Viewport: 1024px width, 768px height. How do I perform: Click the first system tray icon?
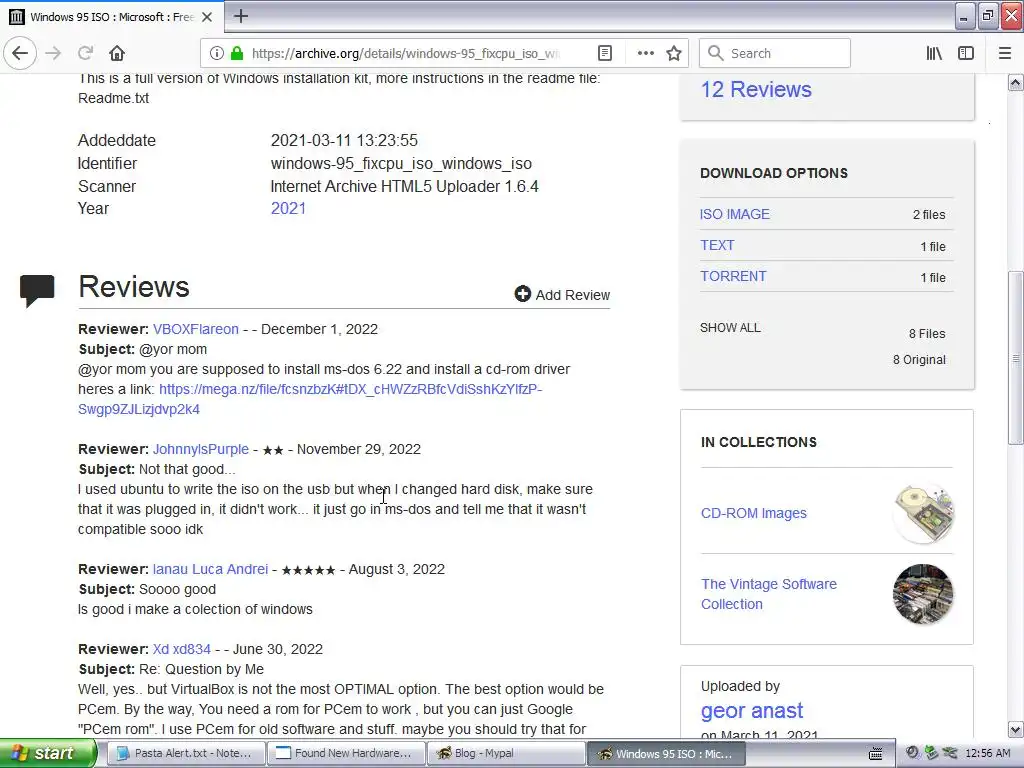click(x=912, y=753)
